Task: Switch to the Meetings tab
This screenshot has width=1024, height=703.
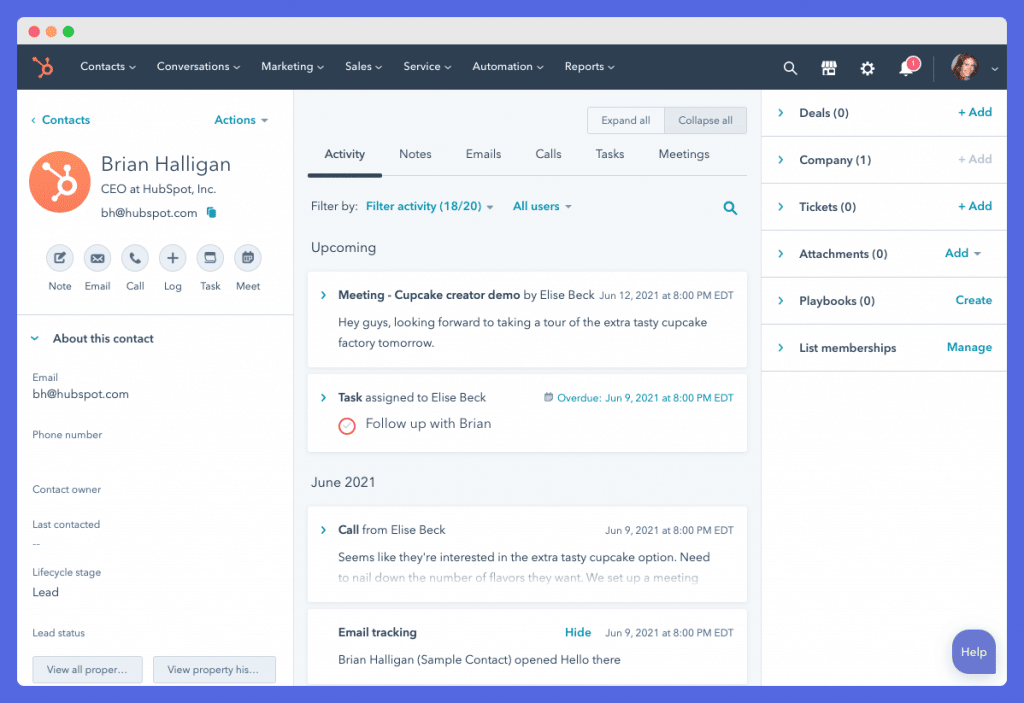Action: click(x=684, y=154)
